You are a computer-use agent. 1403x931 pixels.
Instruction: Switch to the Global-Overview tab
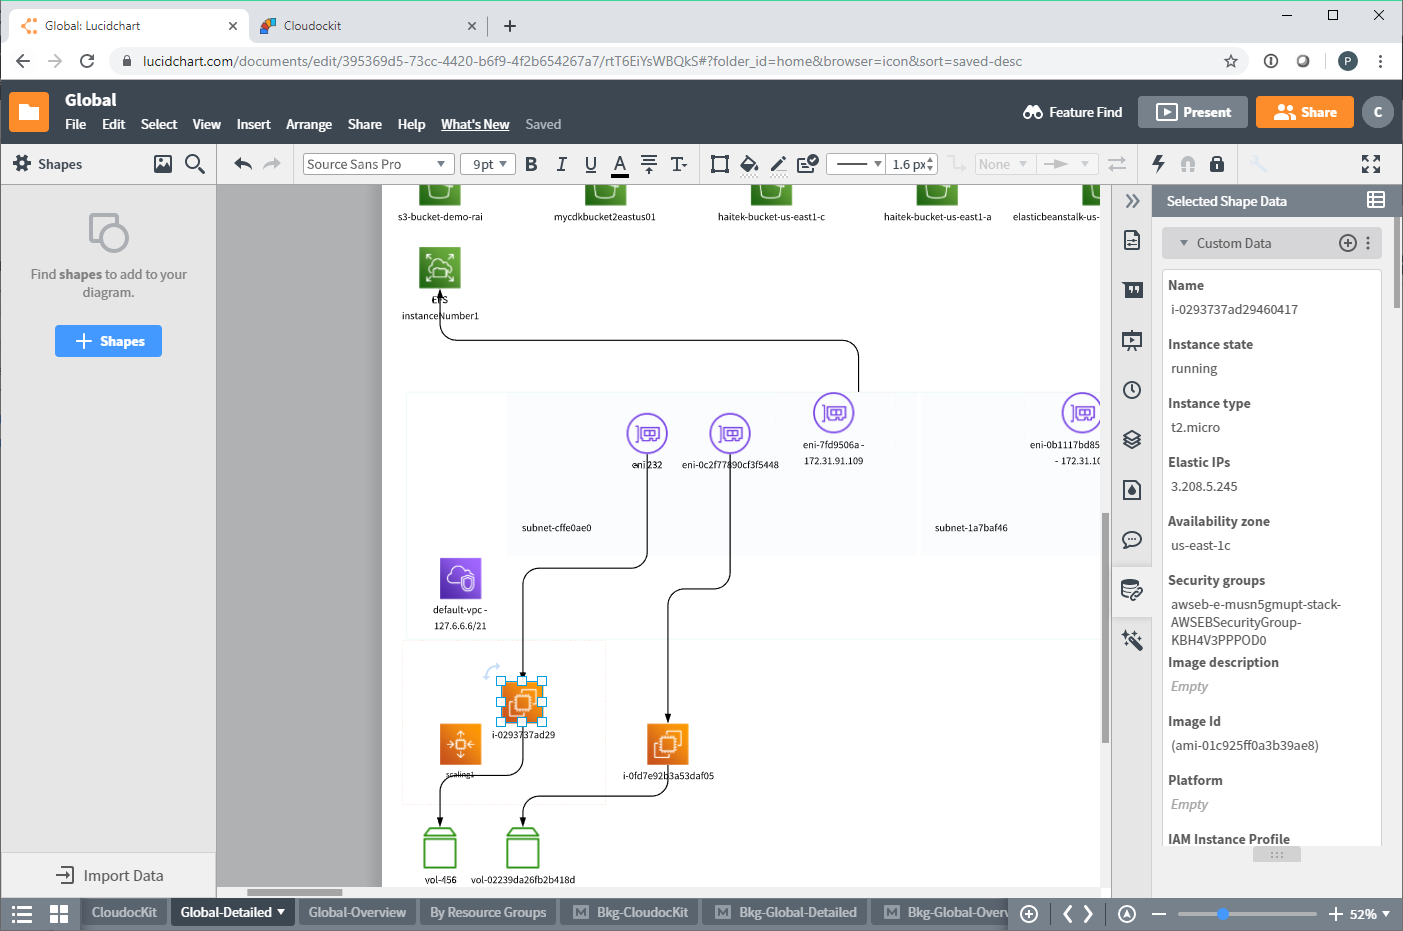[x=356, y=911]
